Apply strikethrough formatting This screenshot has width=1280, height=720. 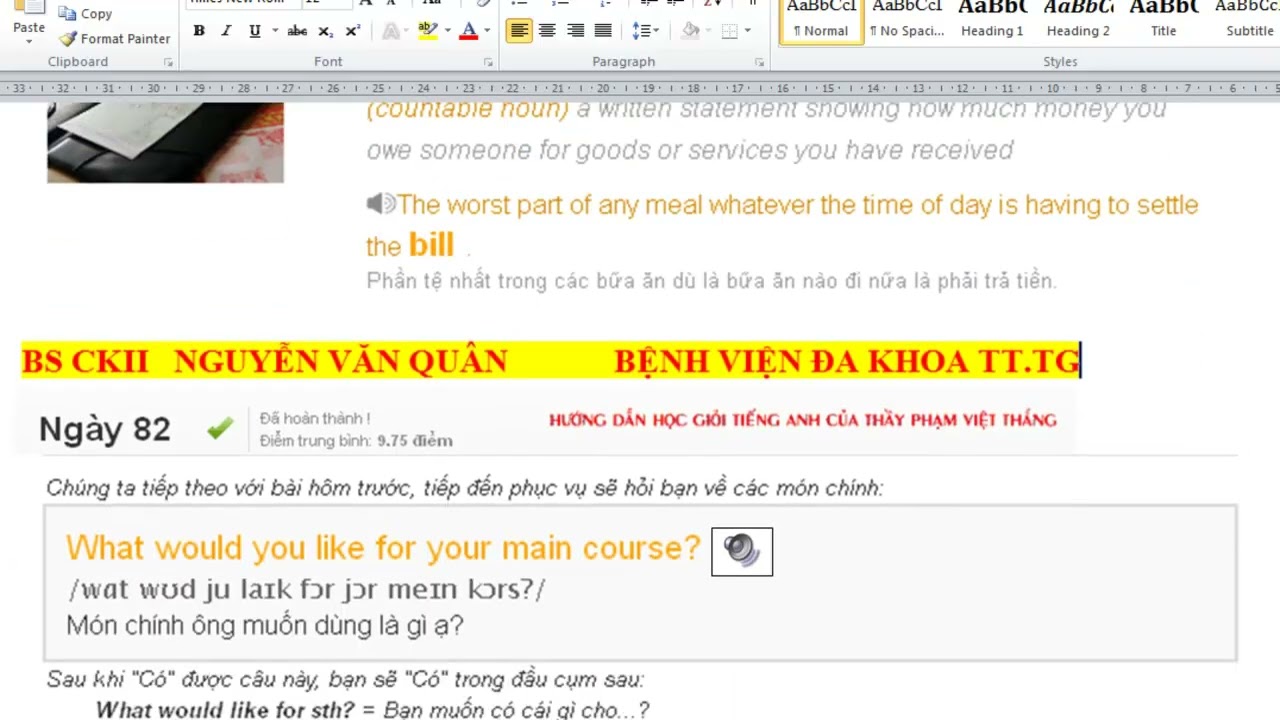pyautogui.click(x=297, y=31)
